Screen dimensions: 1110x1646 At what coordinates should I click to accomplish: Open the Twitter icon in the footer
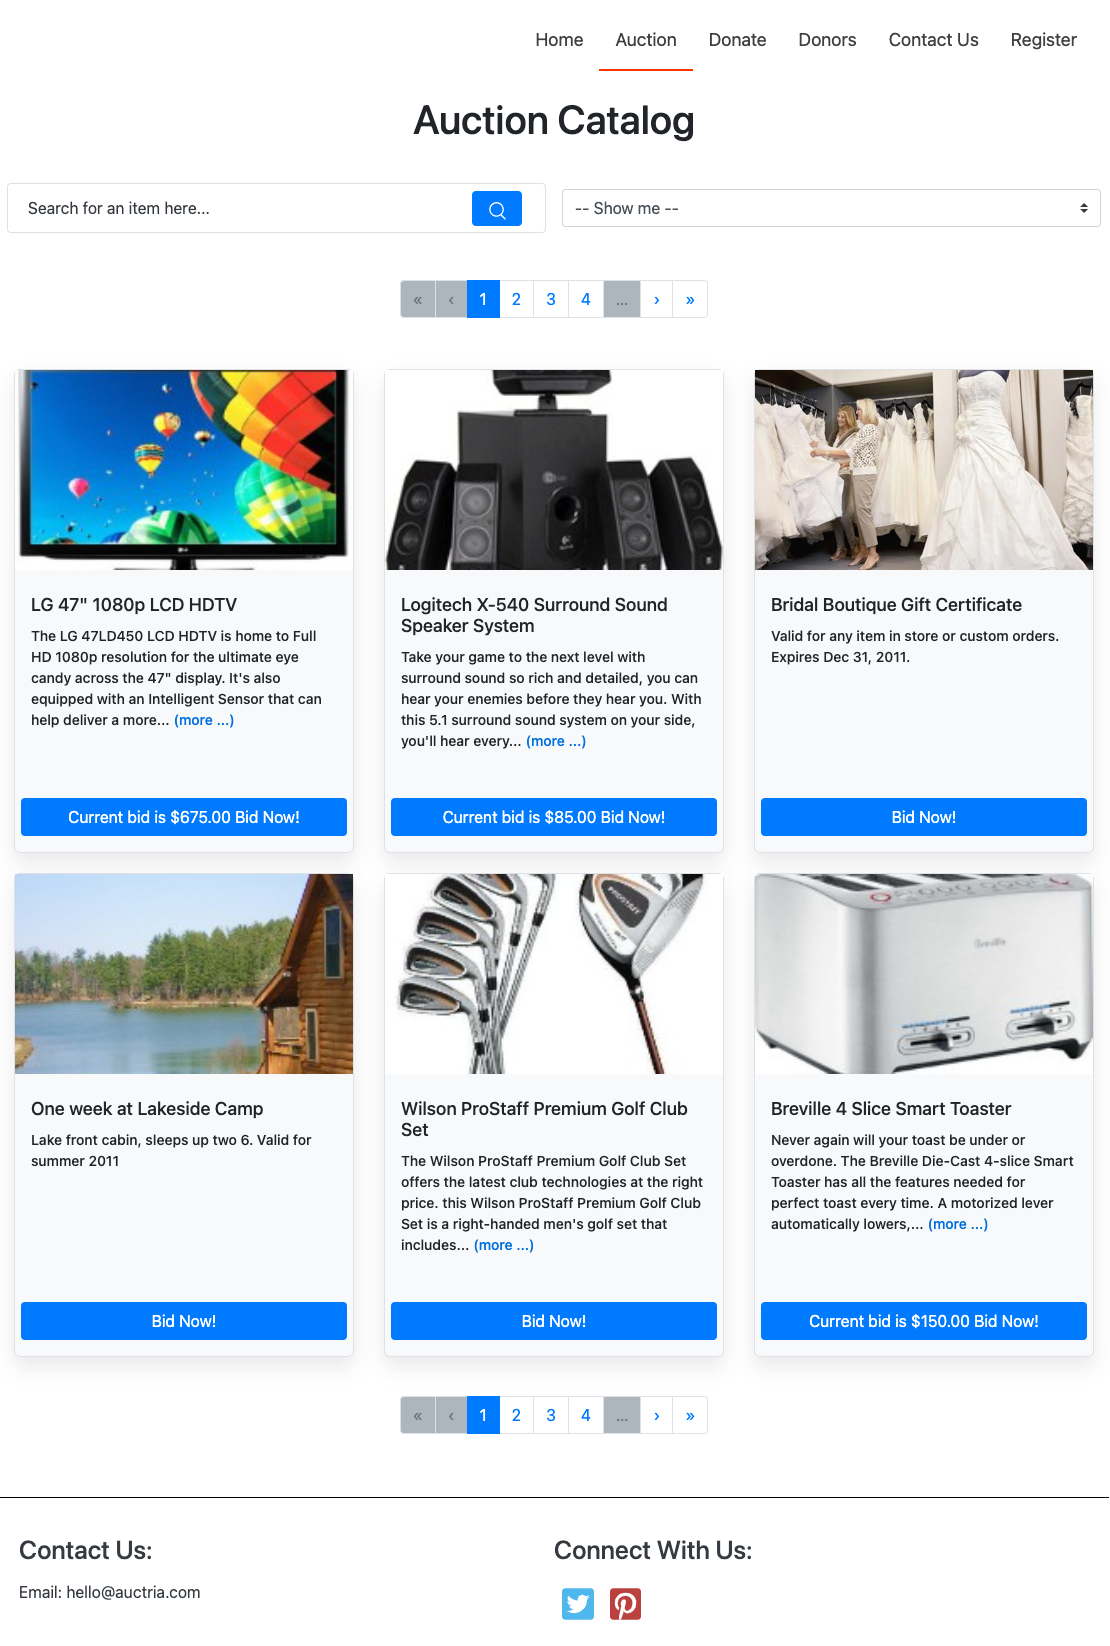coord(578,1603)
